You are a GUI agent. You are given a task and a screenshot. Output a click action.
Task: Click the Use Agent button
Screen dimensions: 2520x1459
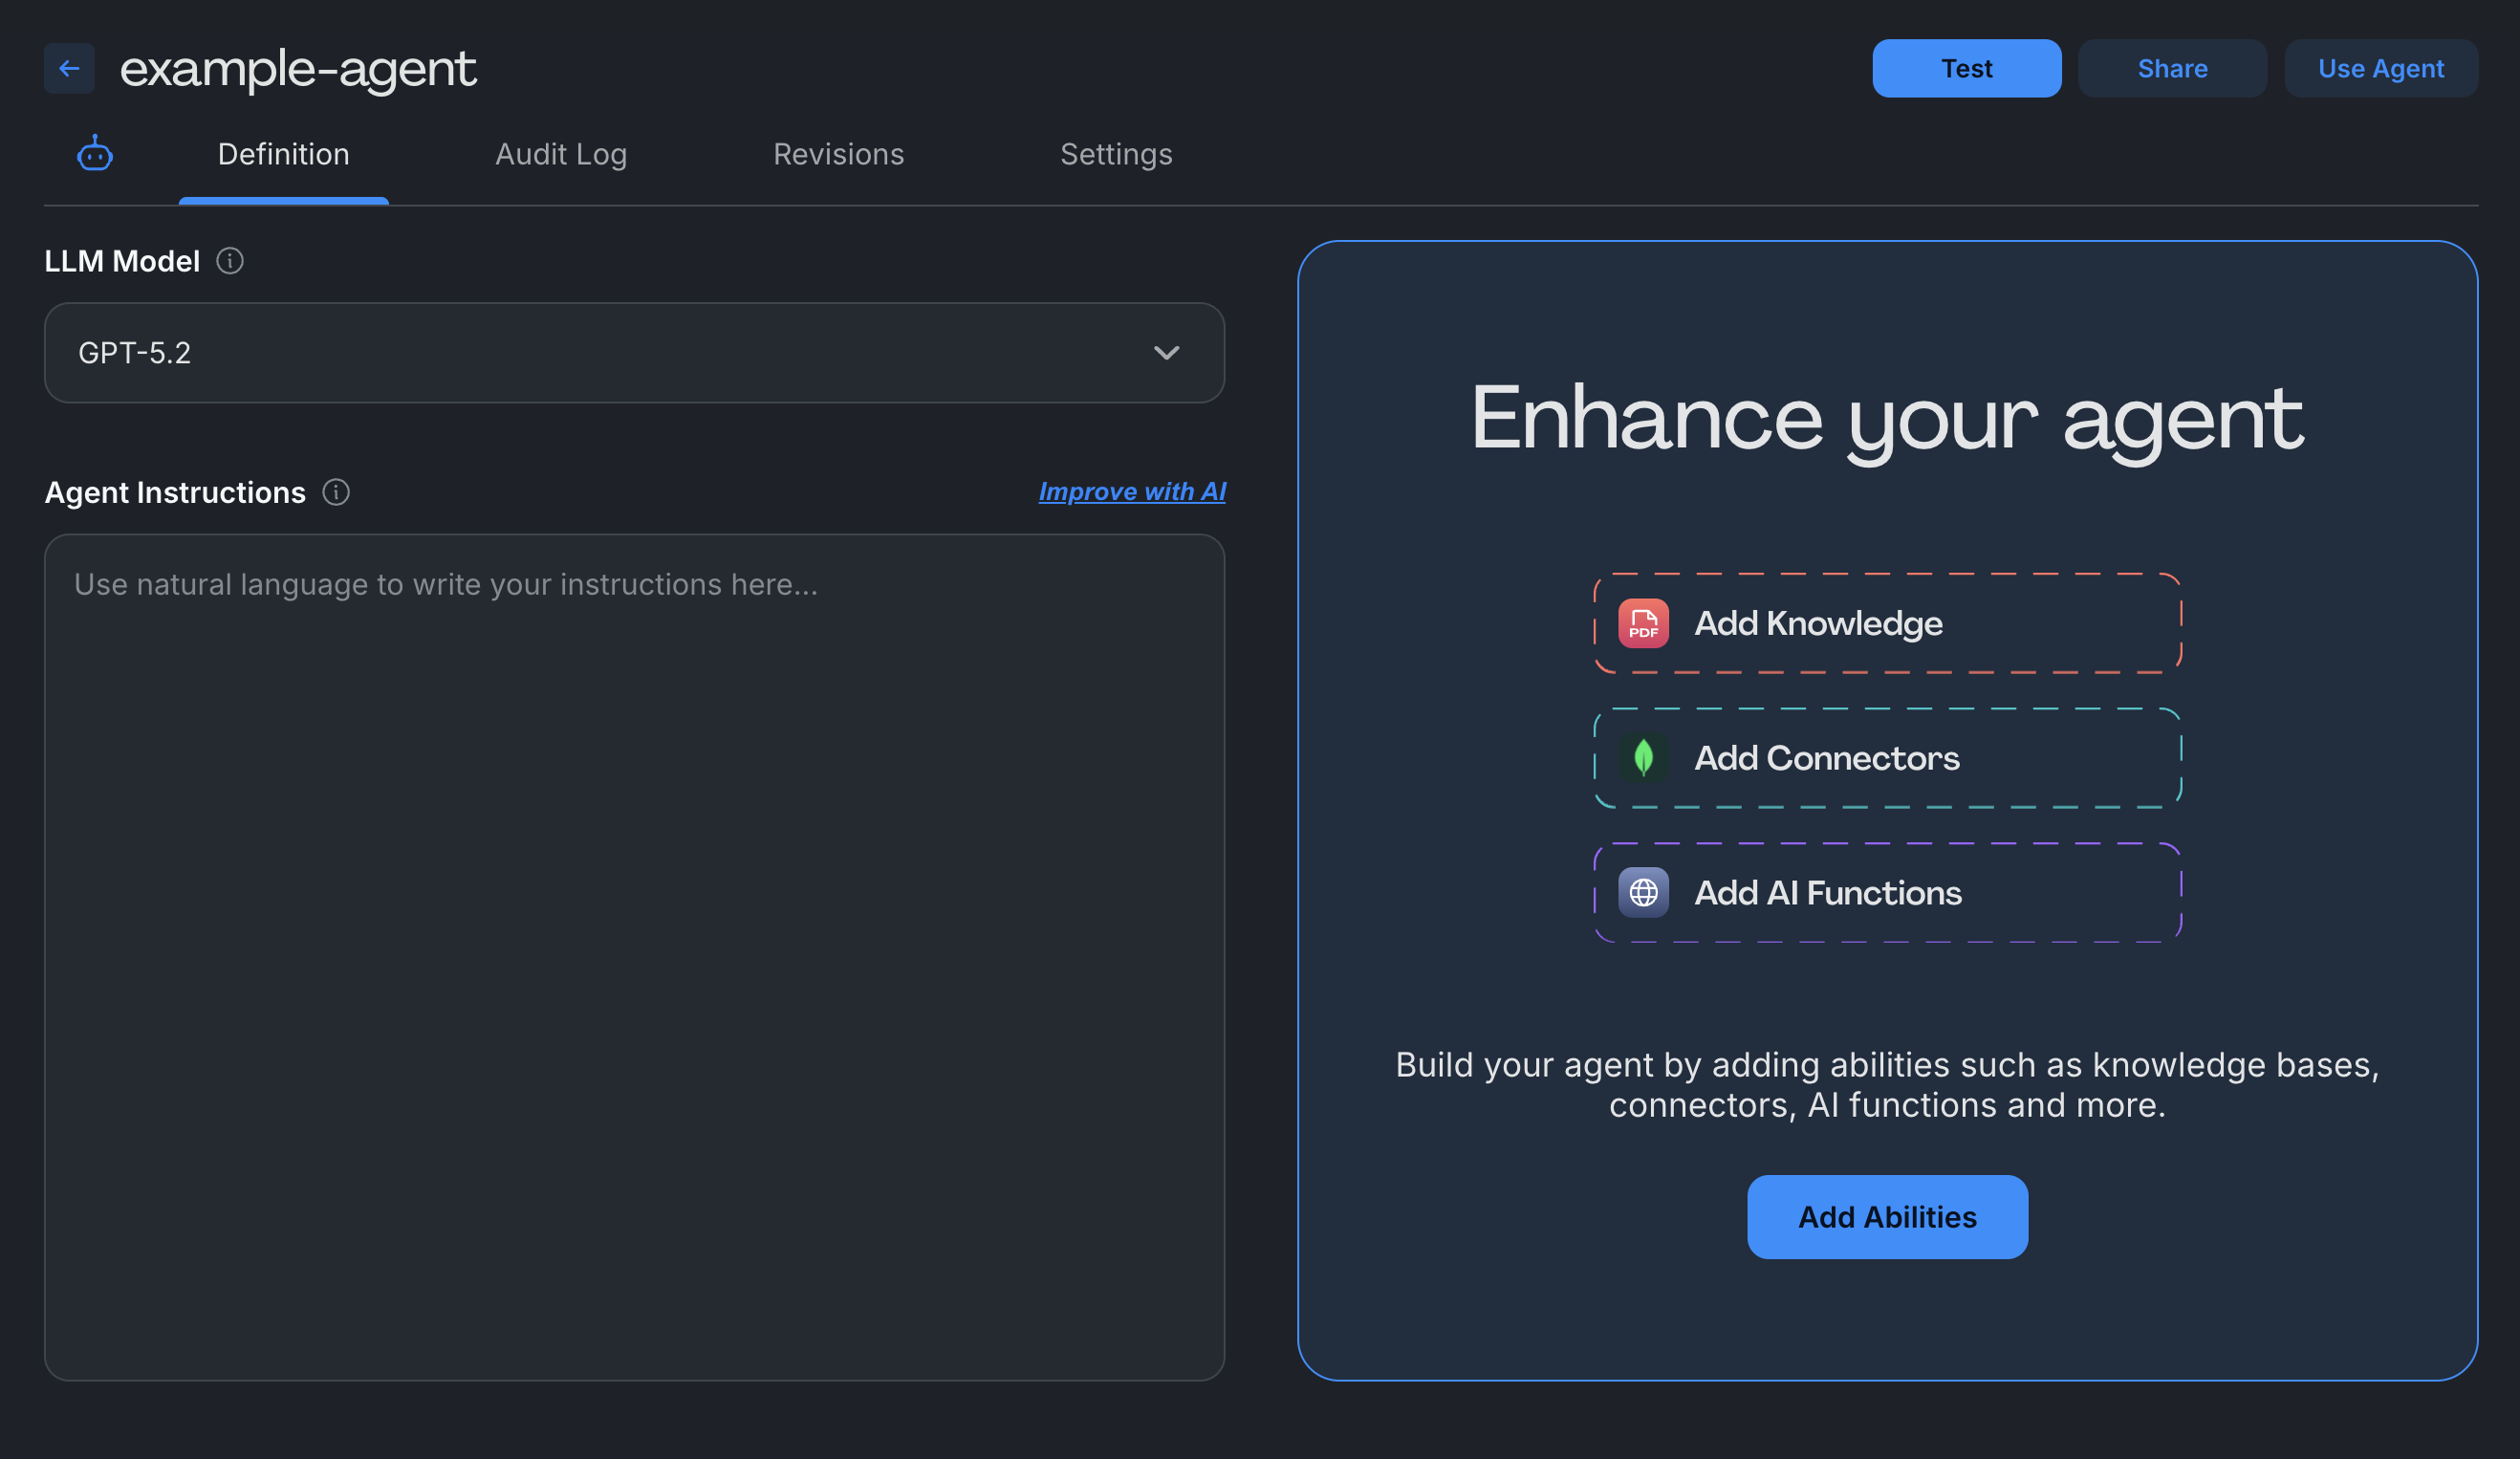(2381, 68)
